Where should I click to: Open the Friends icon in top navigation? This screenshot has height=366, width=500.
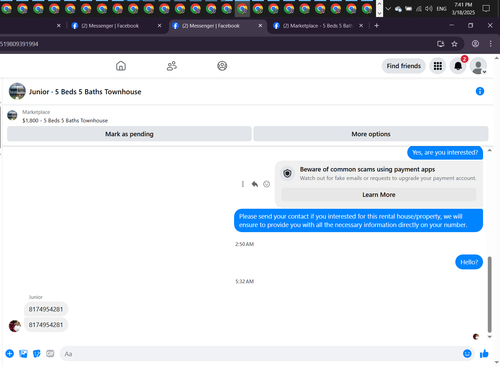[172, 66]
